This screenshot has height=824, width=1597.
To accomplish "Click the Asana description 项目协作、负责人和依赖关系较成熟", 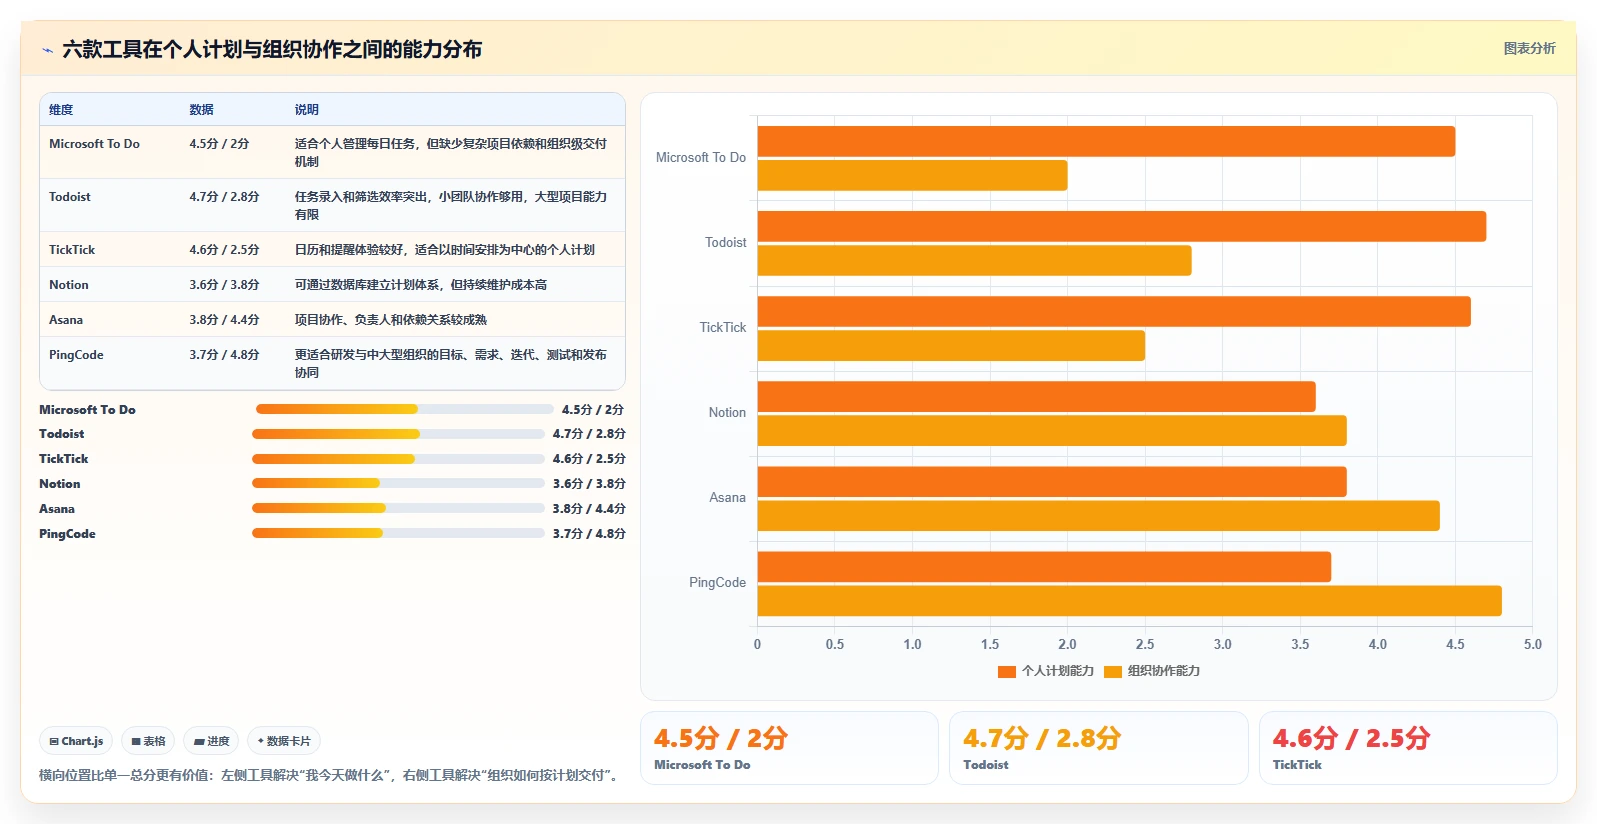I will click(390, 320).
